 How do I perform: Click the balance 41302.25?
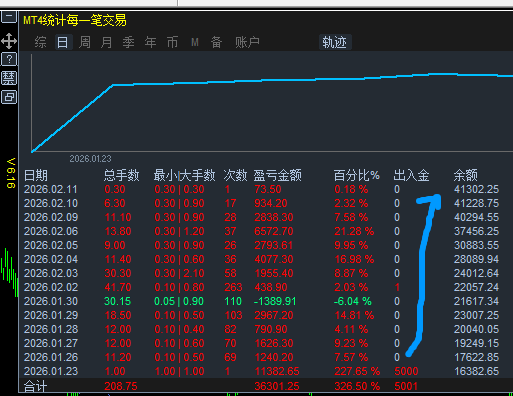pyautogui.click(x=476, y=189)
